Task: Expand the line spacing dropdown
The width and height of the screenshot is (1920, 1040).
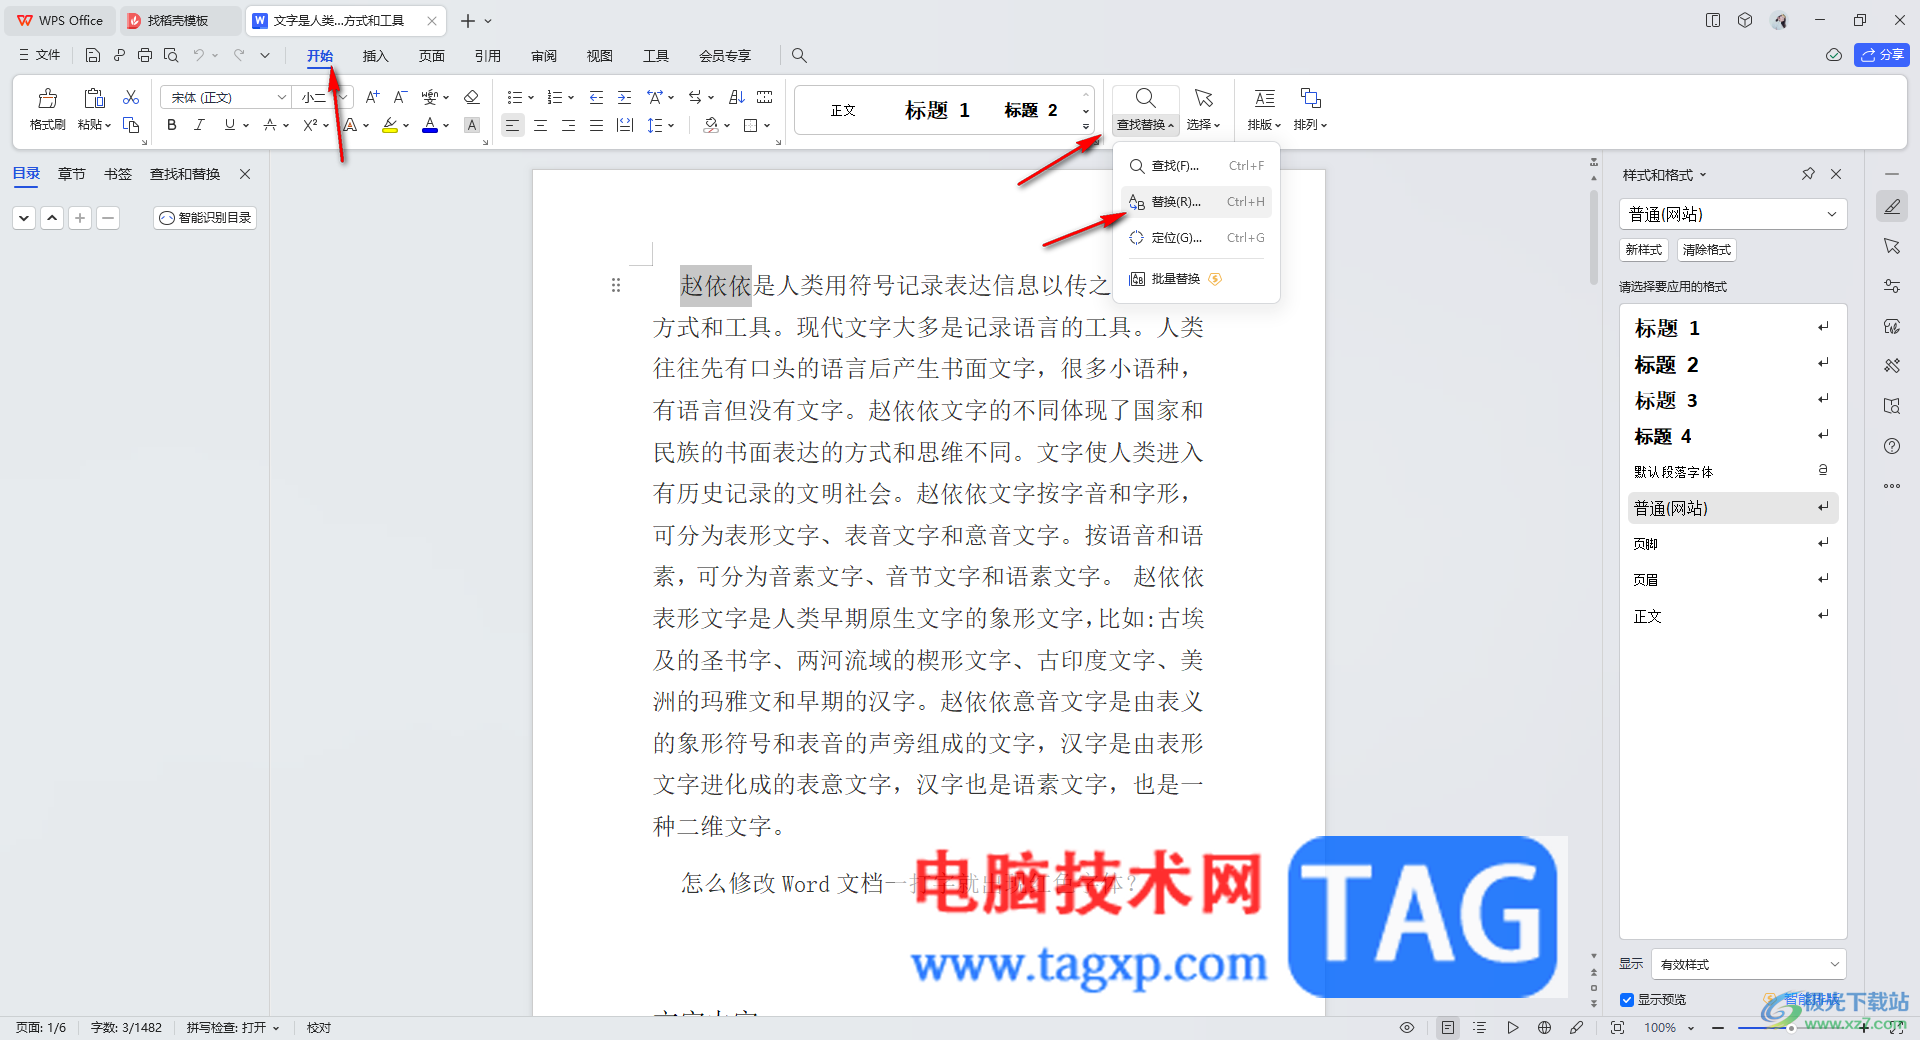Action: [671, 126]
